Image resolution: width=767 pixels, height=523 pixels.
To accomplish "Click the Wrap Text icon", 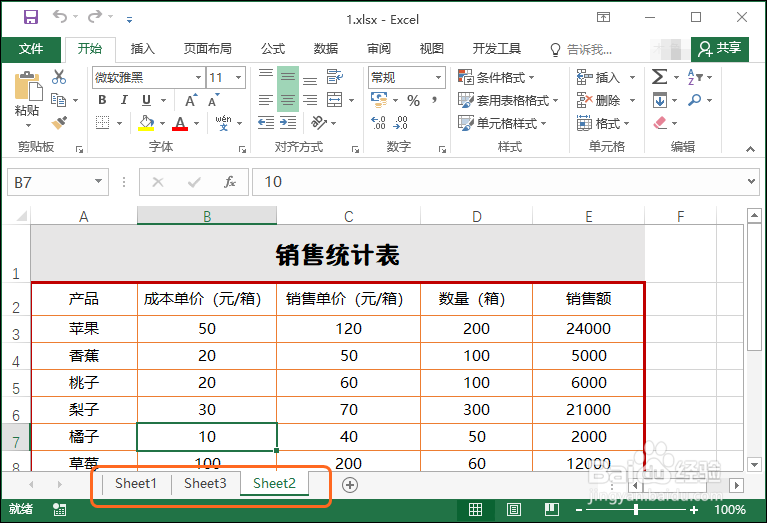I will tap(335, 77).
